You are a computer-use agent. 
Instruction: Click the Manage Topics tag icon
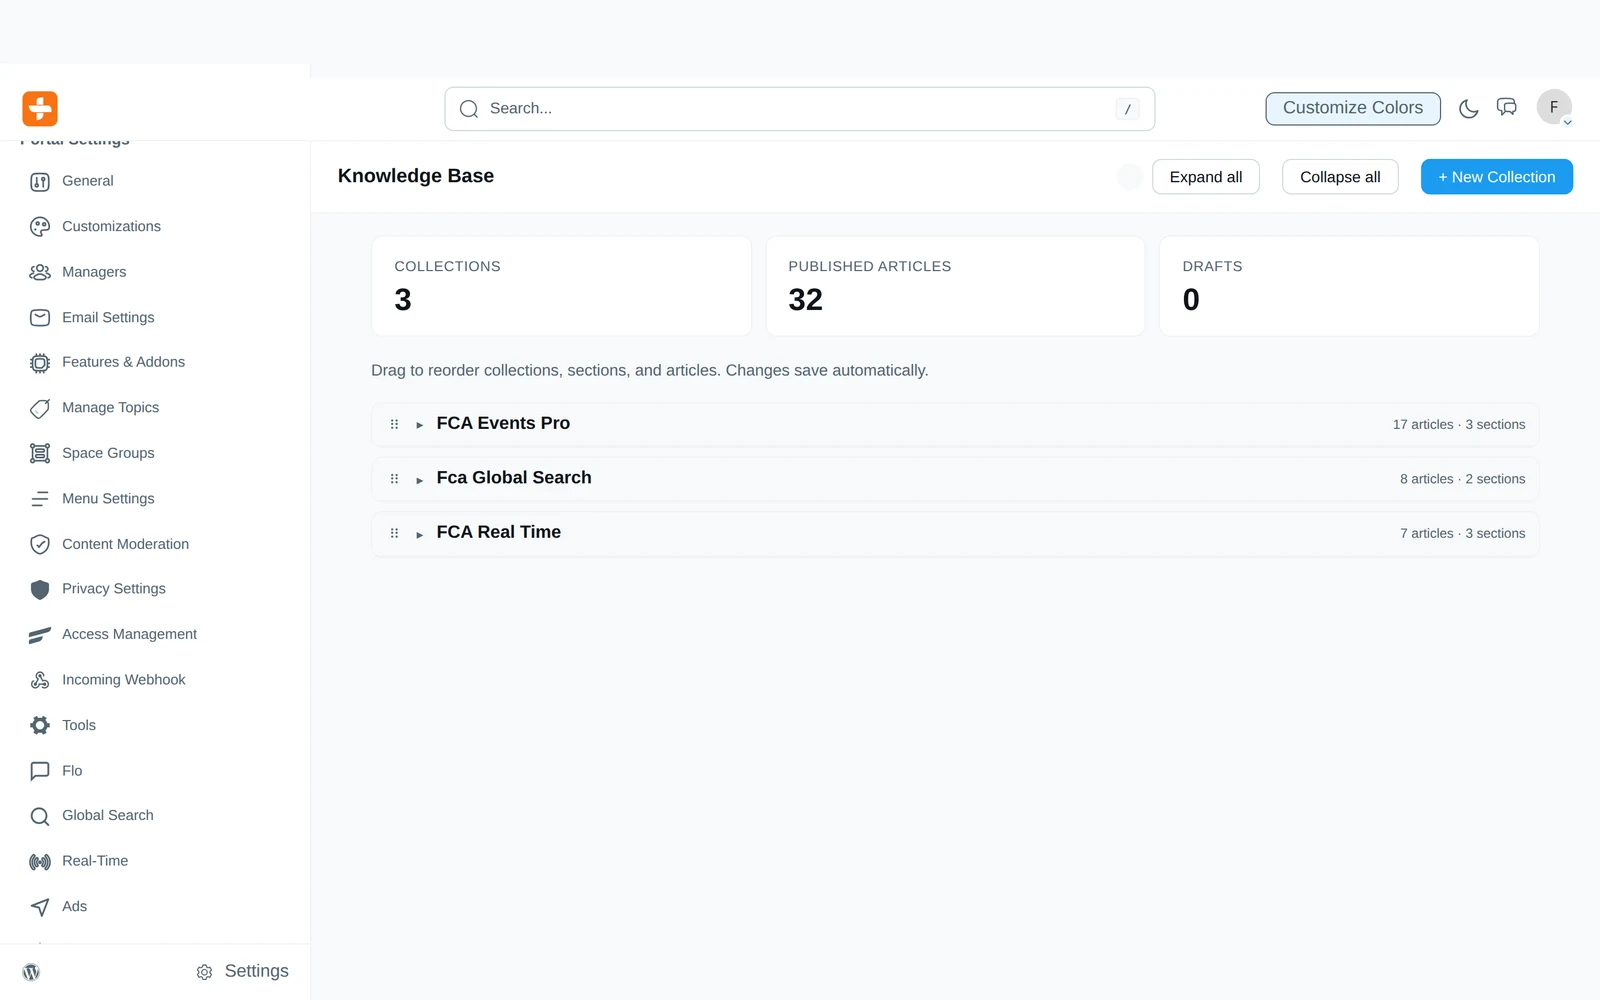[x=40, y=408]
